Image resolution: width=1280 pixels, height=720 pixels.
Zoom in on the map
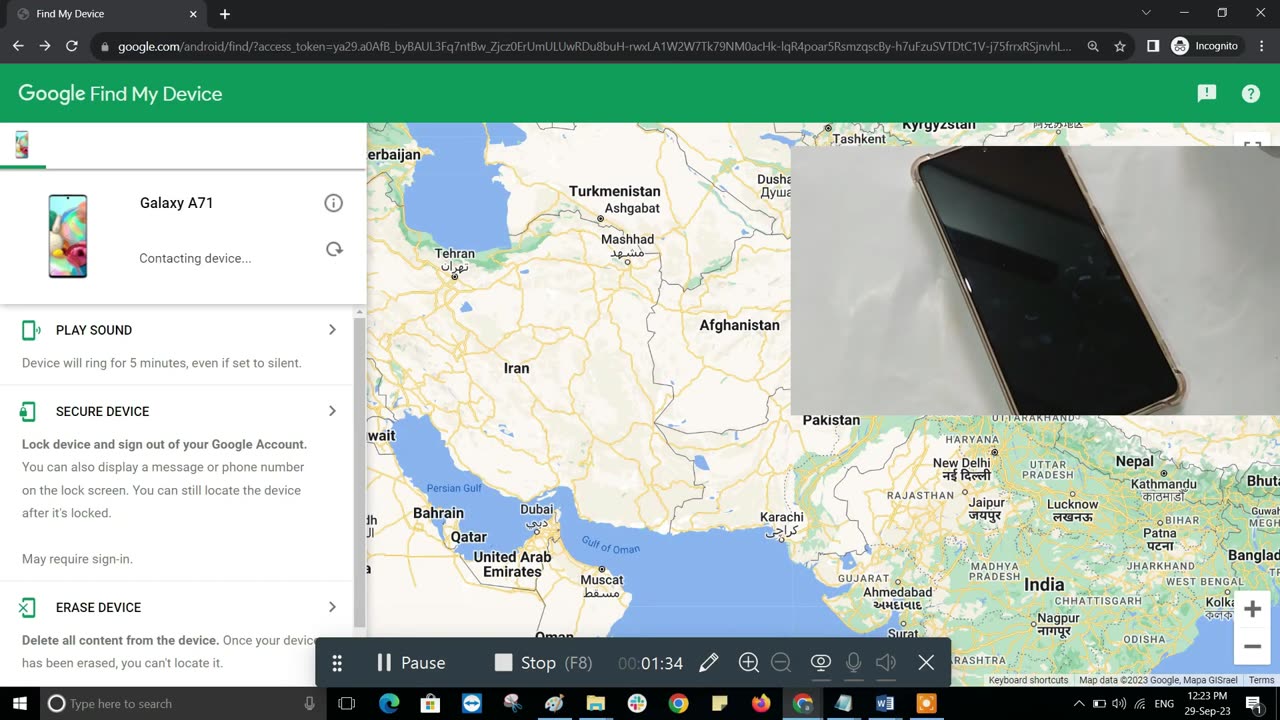click(x=1252, y=609)
